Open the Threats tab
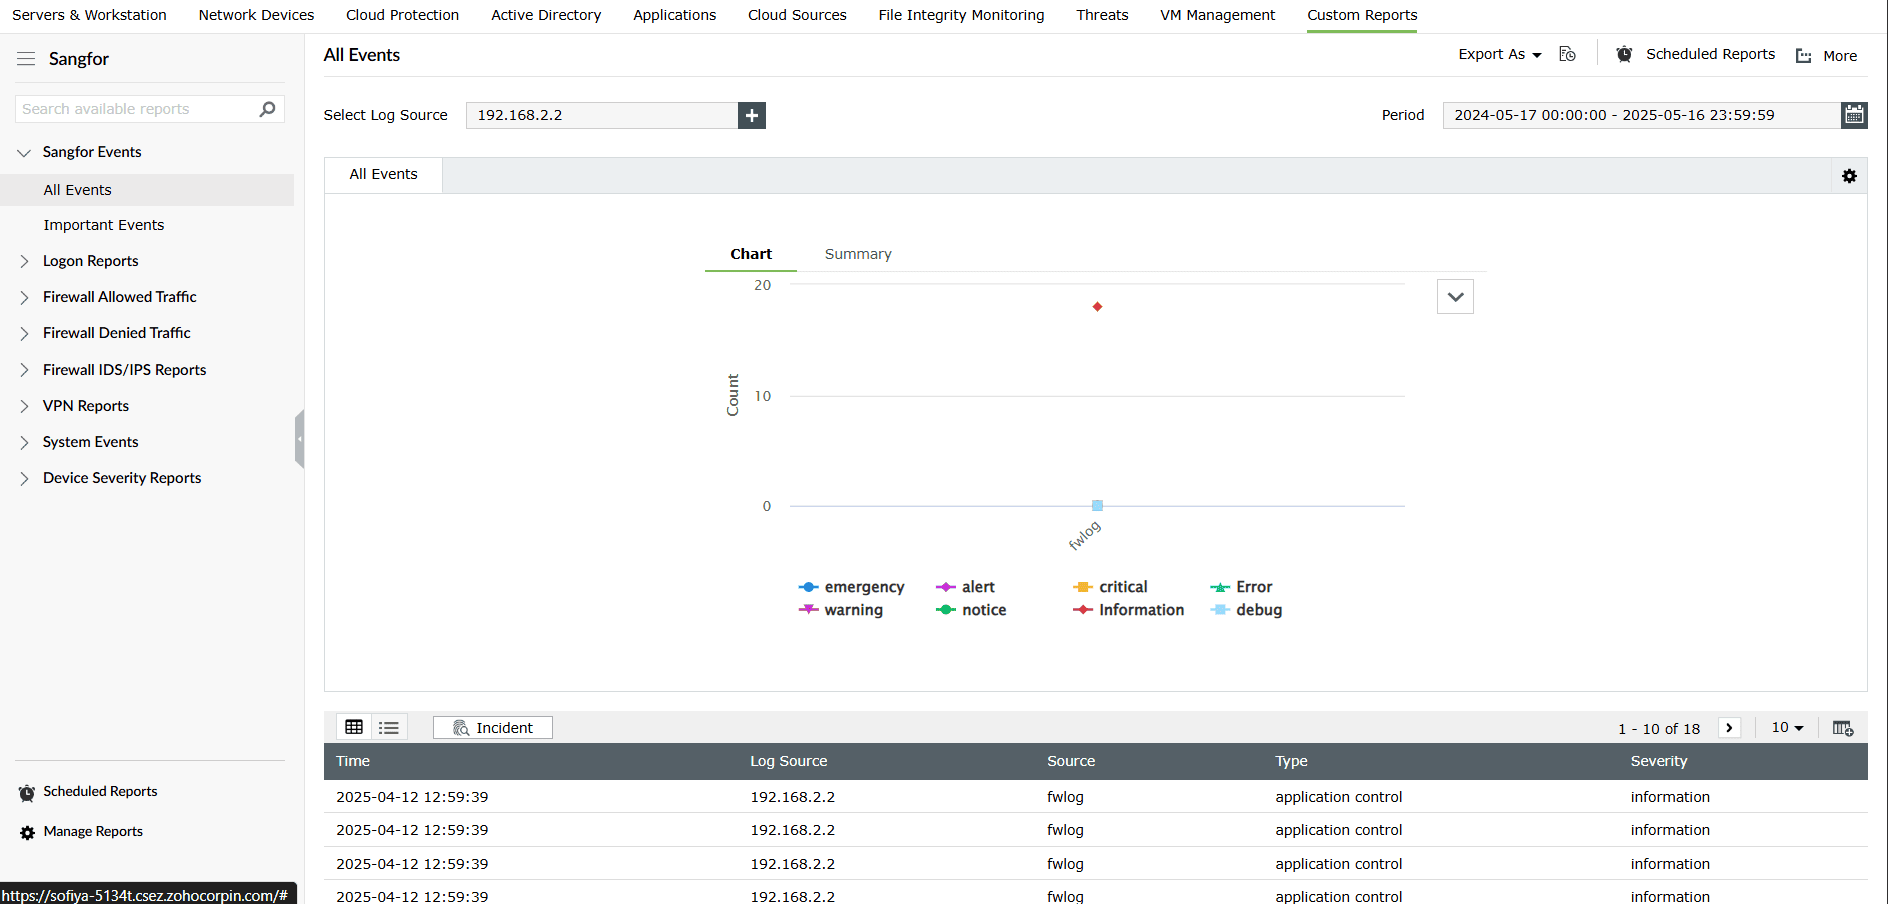The image size is (1888, 904). 1102,15
